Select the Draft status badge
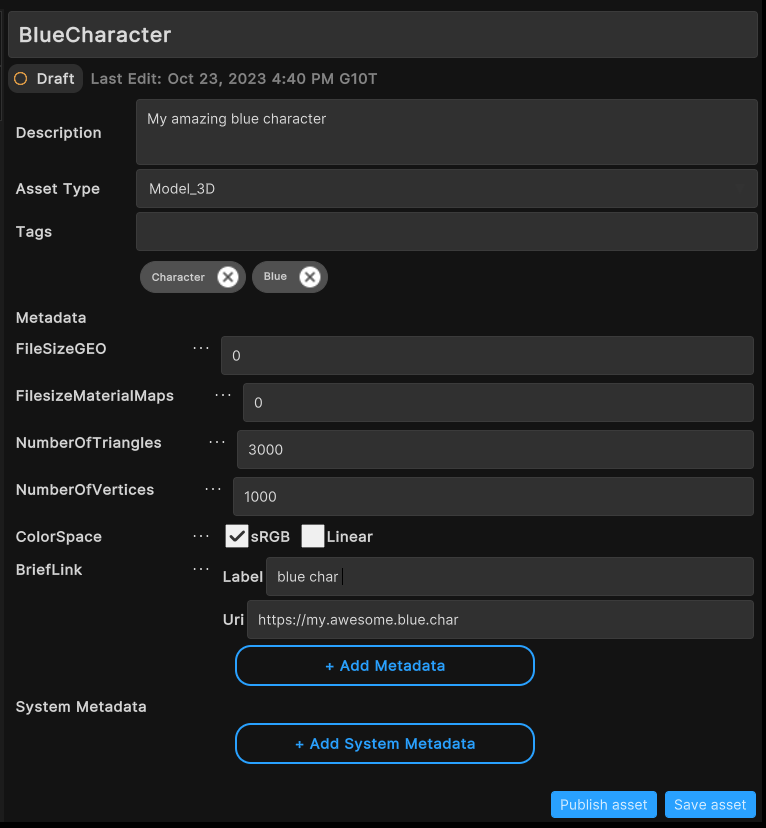Screen dimensions: 766x828 click(45, 78)
